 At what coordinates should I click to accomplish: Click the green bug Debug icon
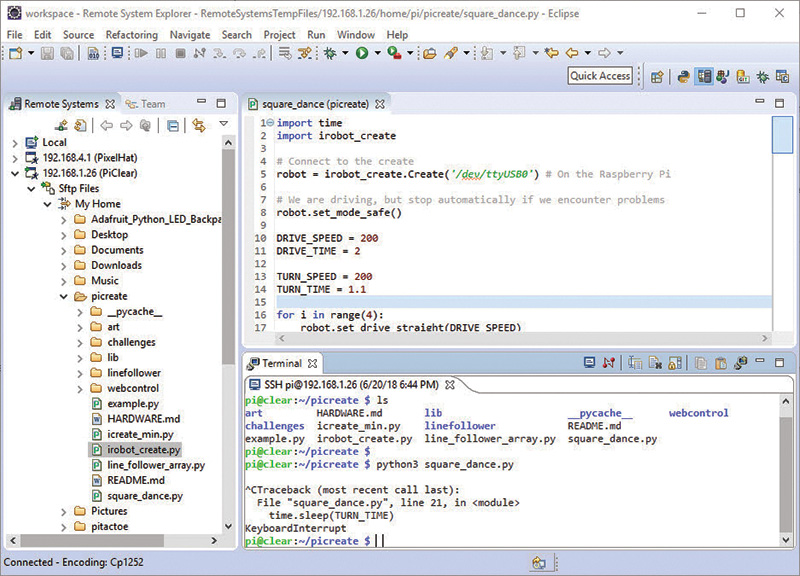pyautogui.click(x=330, y=53)
